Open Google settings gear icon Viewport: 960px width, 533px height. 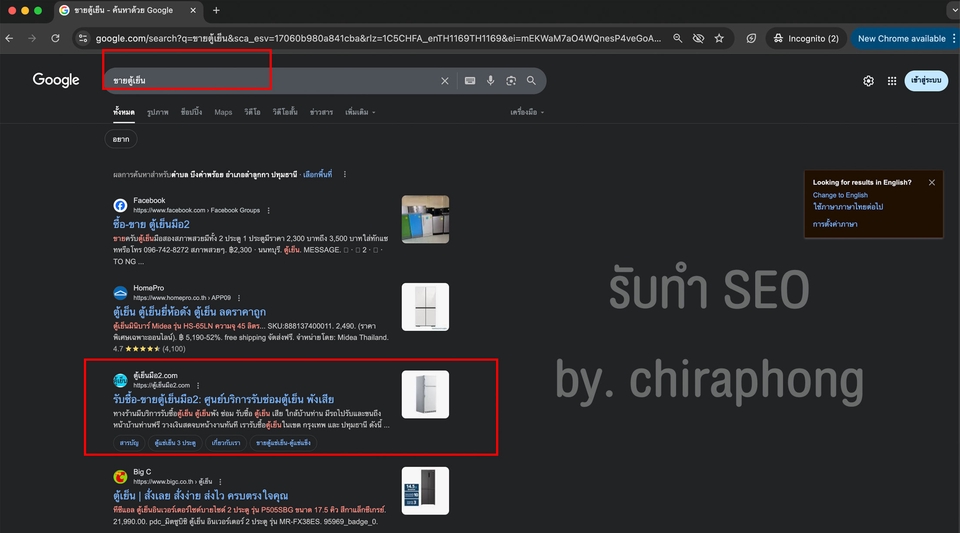click(868, 81)
